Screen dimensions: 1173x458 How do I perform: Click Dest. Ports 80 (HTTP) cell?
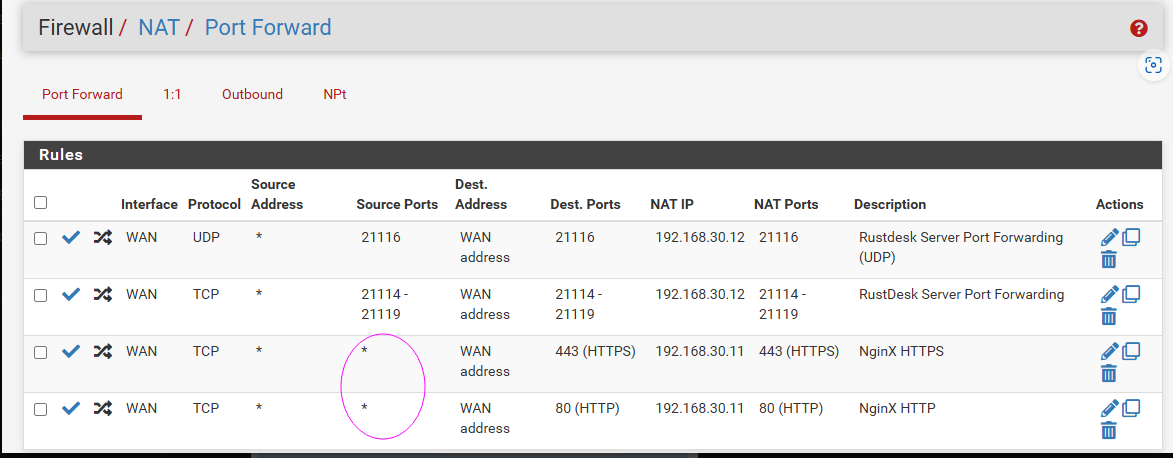587,409
